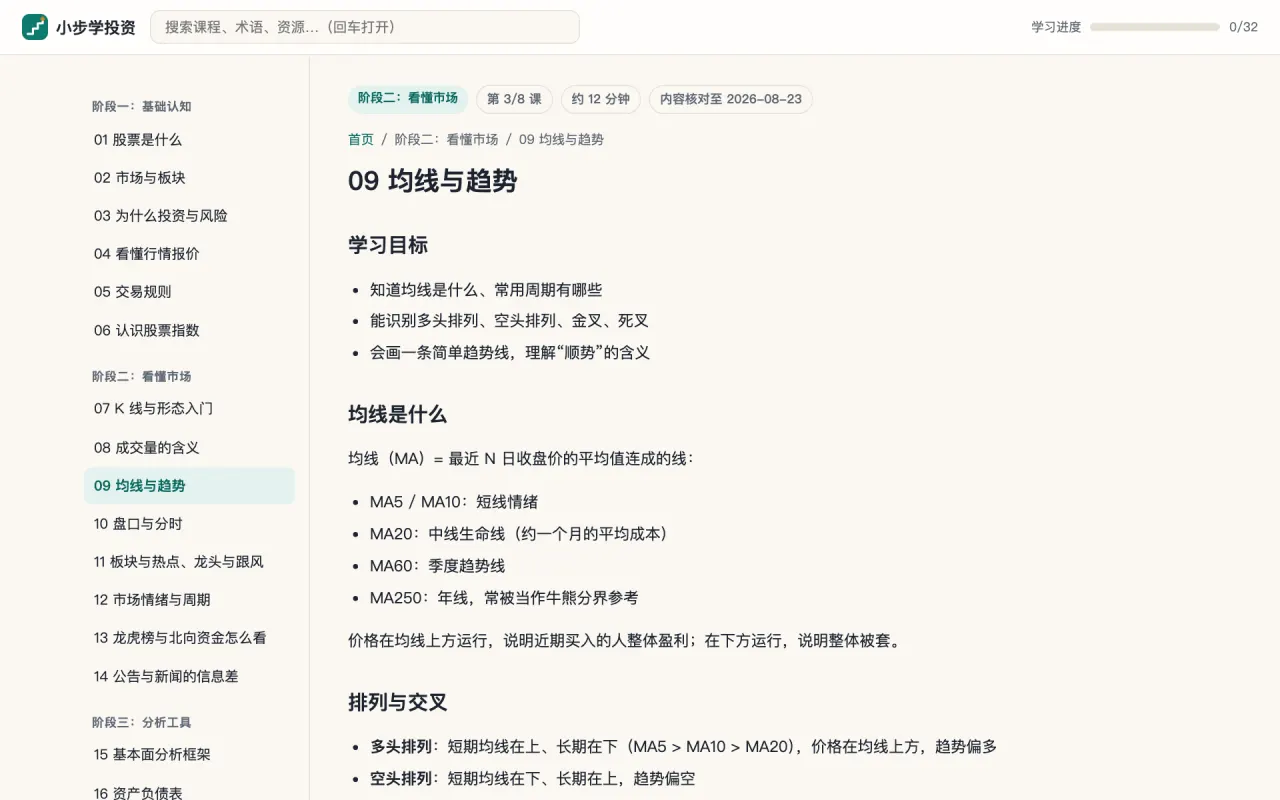This screenshot has height=800, width=1280.
Task: Select lesson 13 龙虎榜与北向资金怎么看
Action: pyautogui.click(x=189, y=638)
